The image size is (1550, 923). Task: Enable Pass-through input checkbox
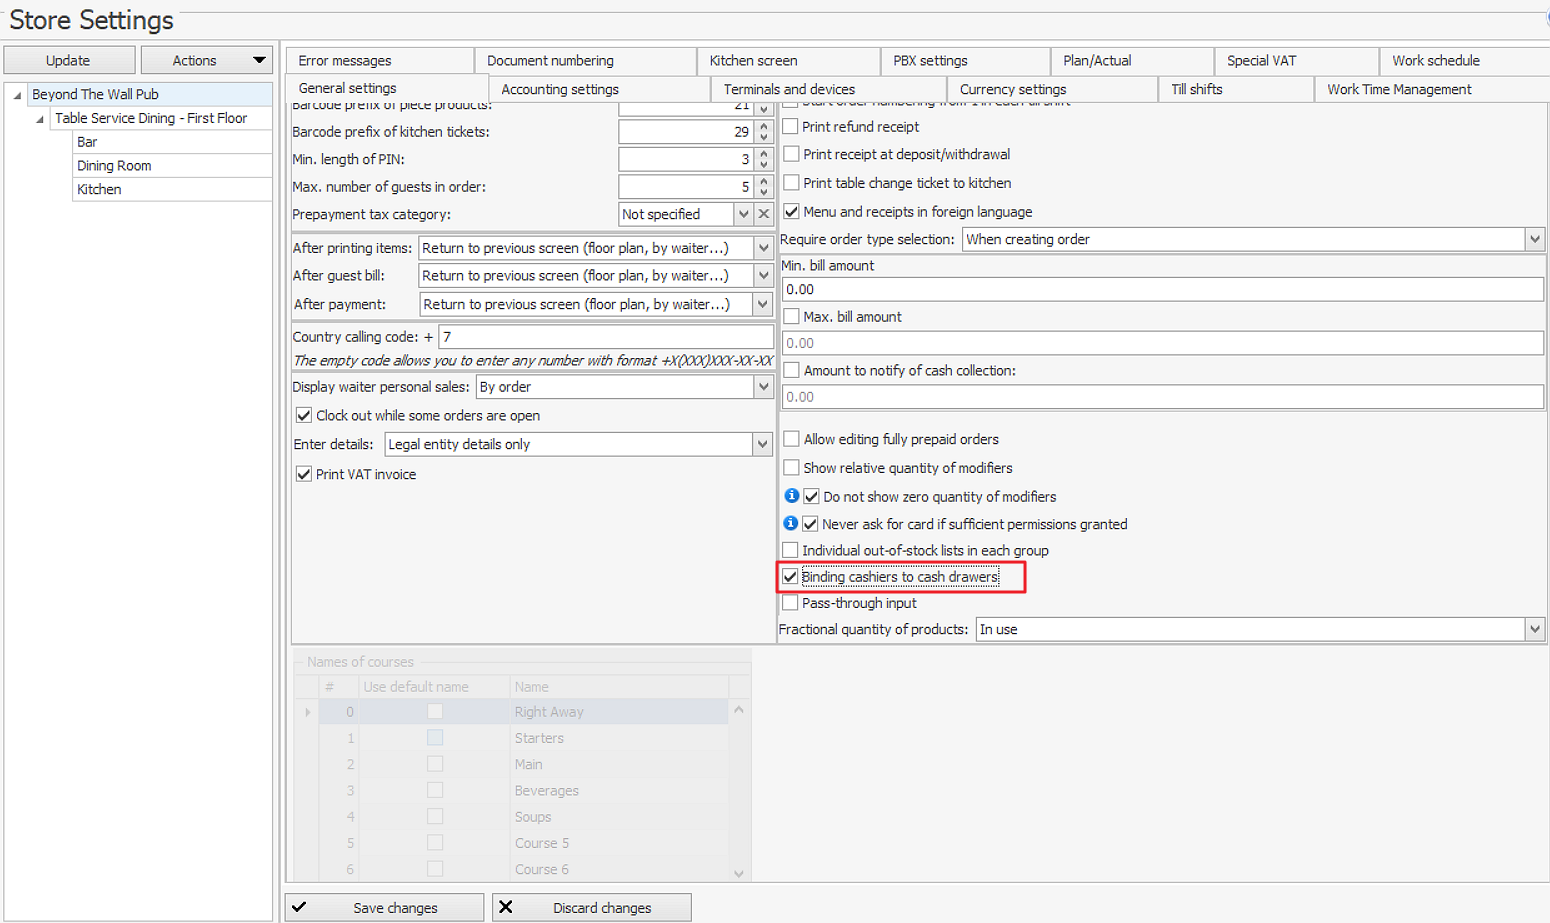(790, 603)
